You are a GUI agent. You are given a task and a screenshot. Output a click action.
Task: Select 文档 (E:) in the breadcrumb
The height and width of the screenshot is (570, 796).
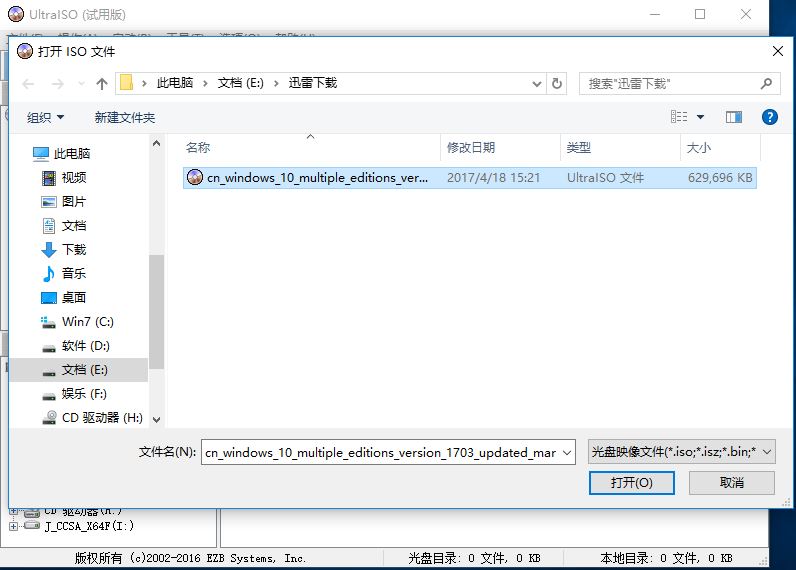coord(241,83)
